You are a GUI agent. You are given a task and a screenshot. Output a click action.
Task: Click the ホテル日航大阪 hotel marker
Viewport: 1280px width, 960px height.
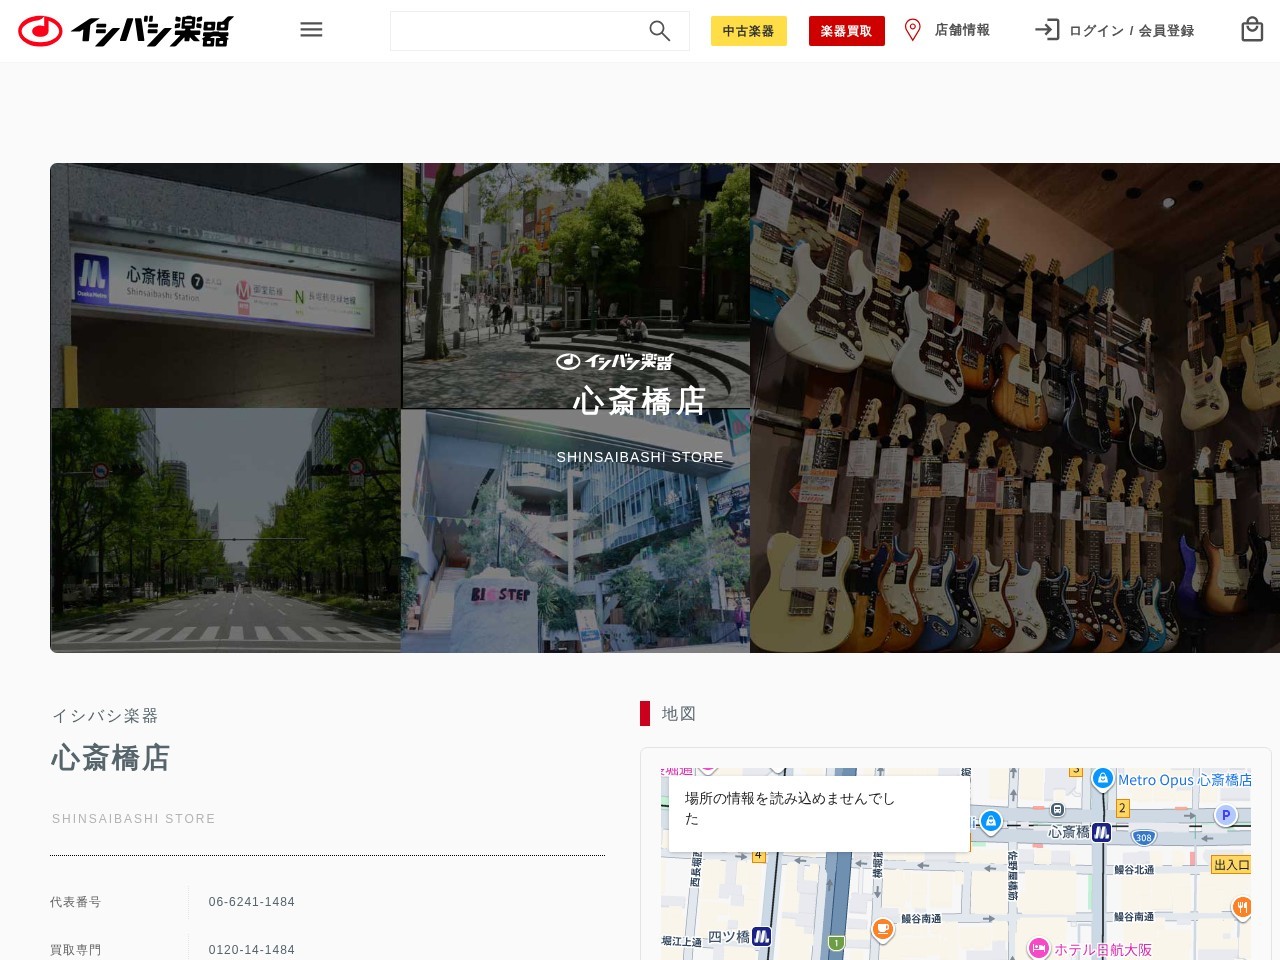[x=1037, y=947]
